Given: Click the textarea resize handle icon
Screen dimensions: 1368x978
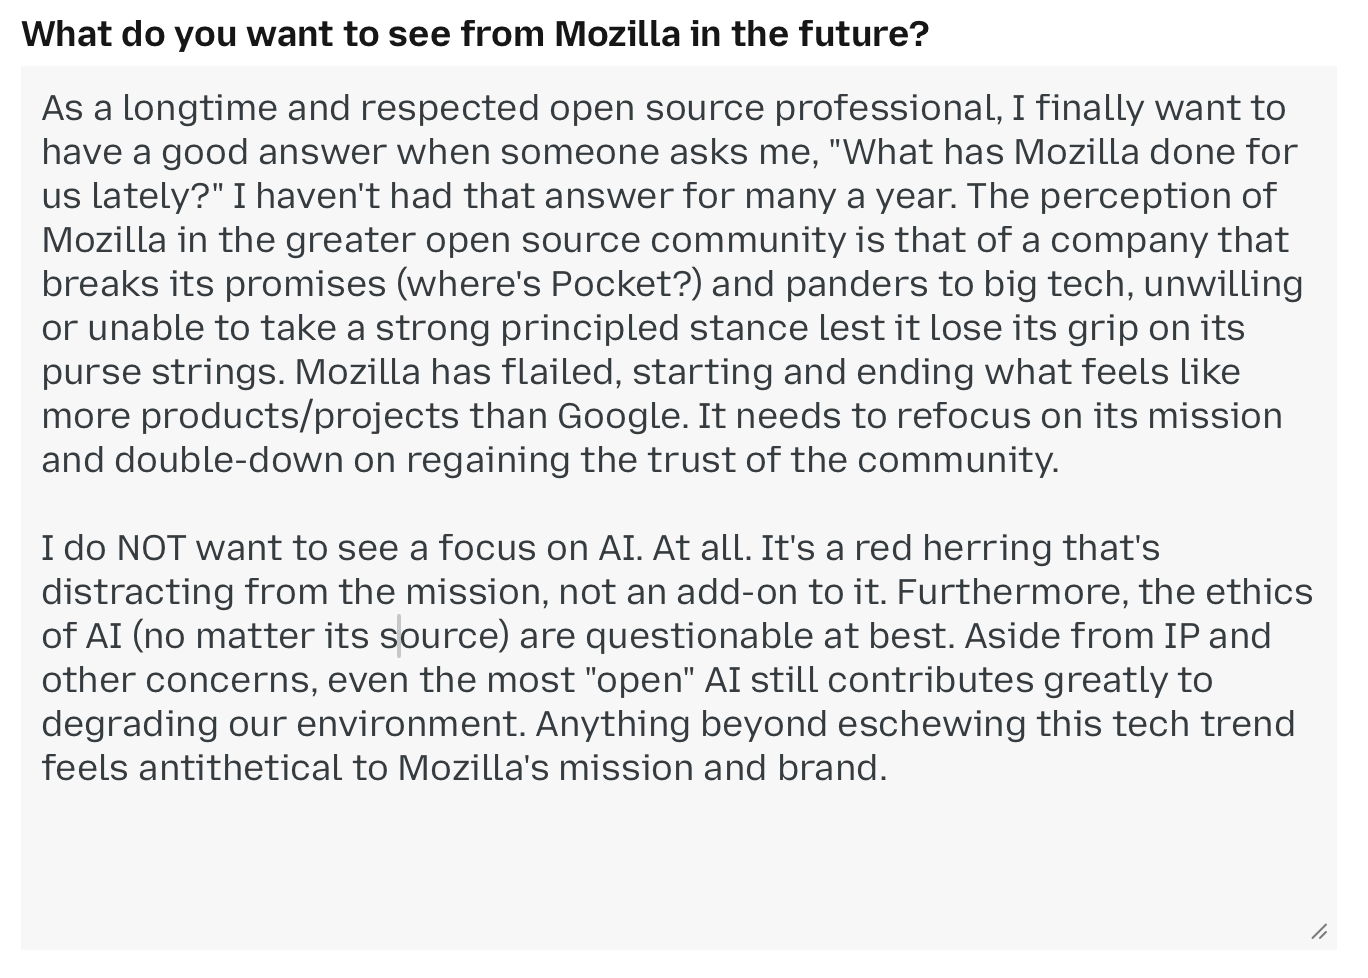Looking at the screenshot, I should coord(1319,932).
